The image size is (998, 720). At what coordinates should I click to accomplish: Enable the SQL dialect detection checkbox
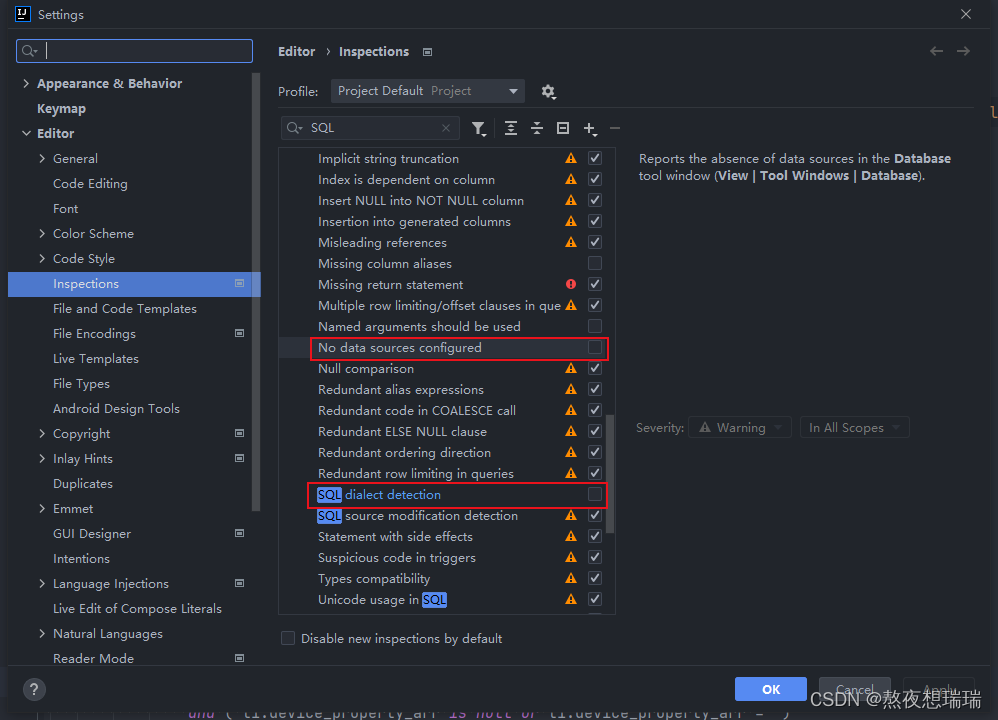594,494
